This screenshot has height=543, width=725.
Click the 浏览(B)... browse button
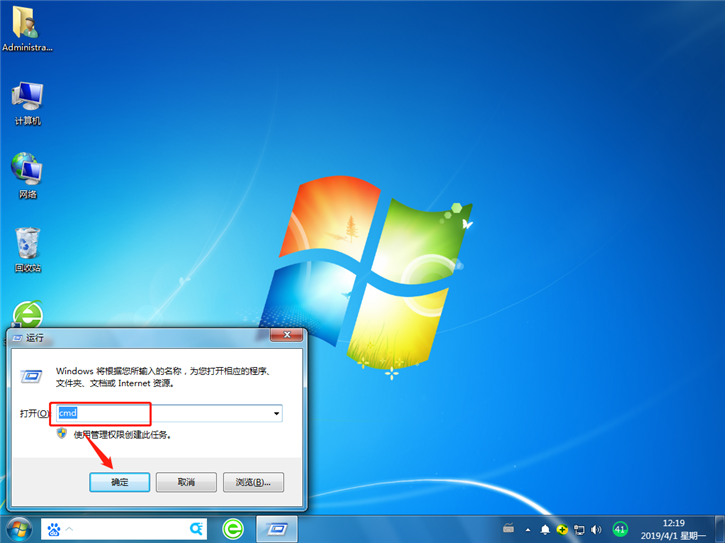(253, 482)
